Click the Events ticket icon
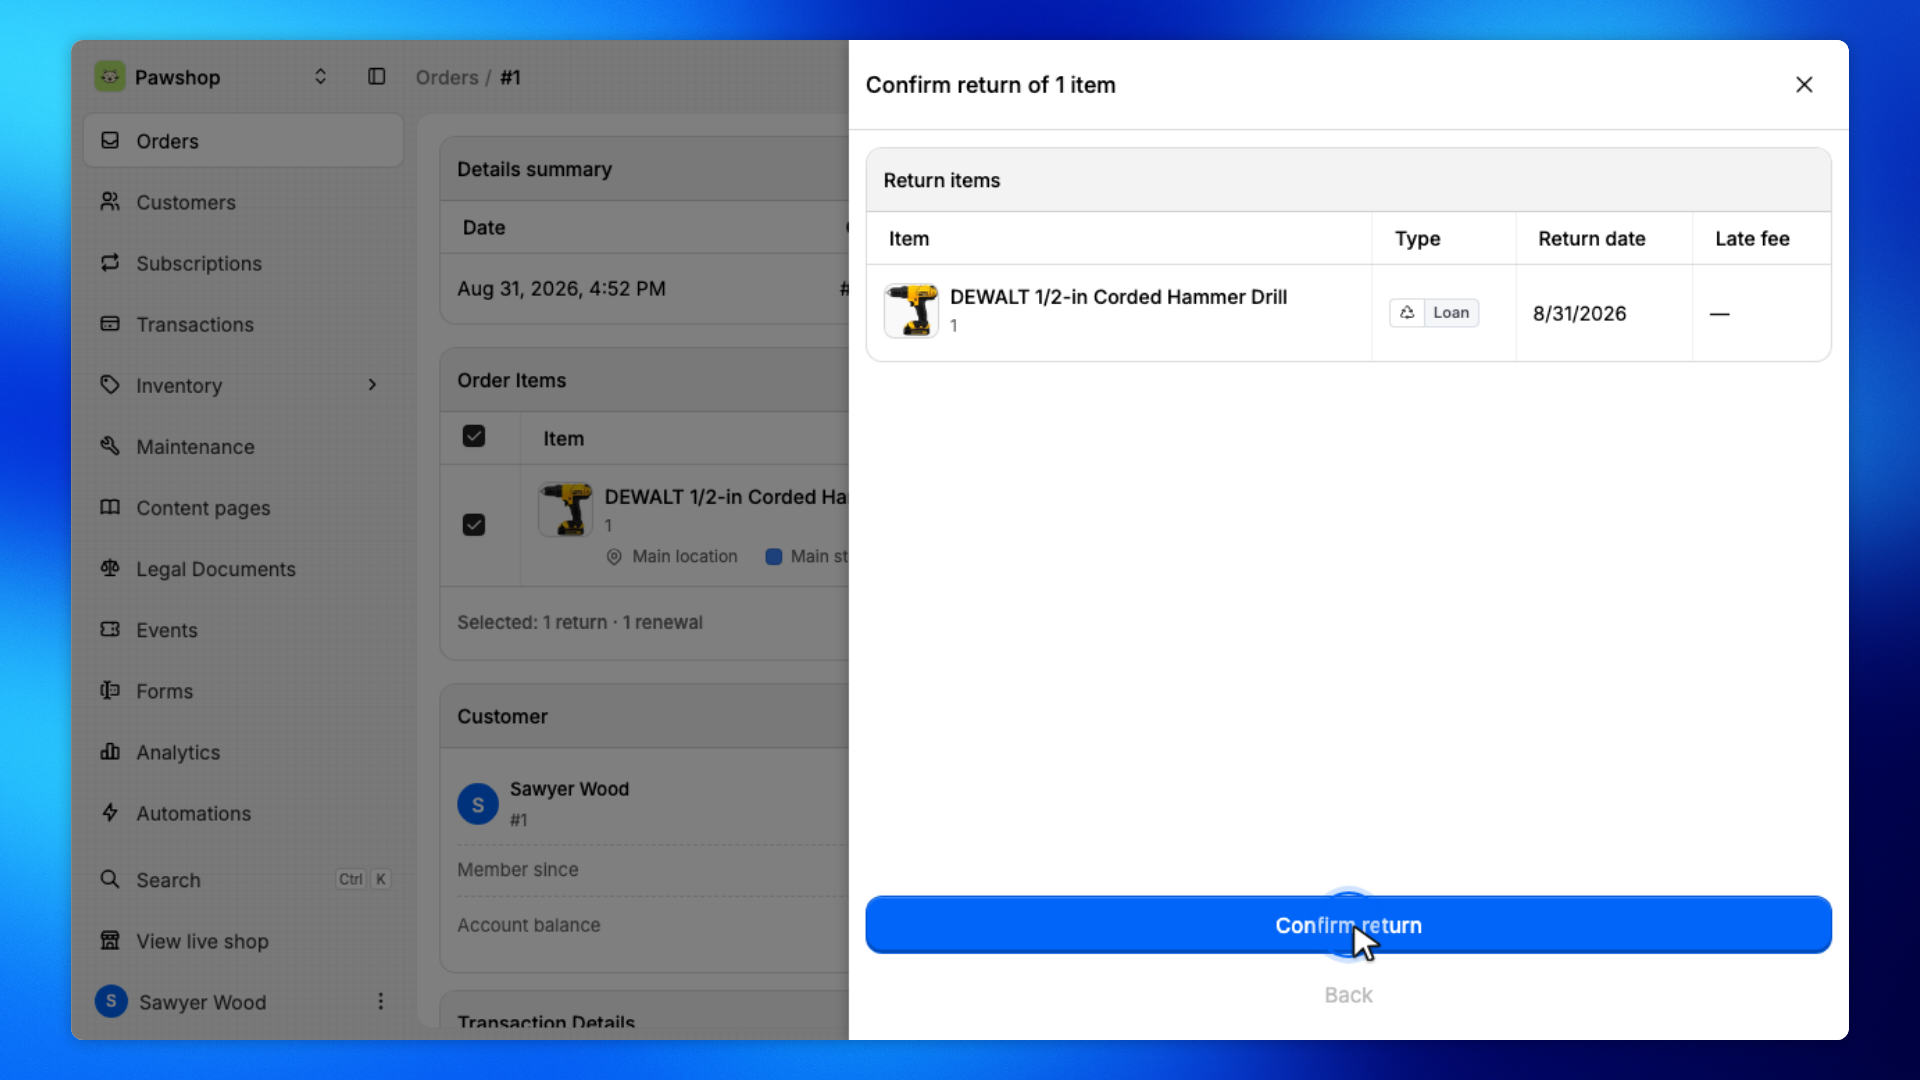This screenshot has width=1920, height=1080. 110,630
